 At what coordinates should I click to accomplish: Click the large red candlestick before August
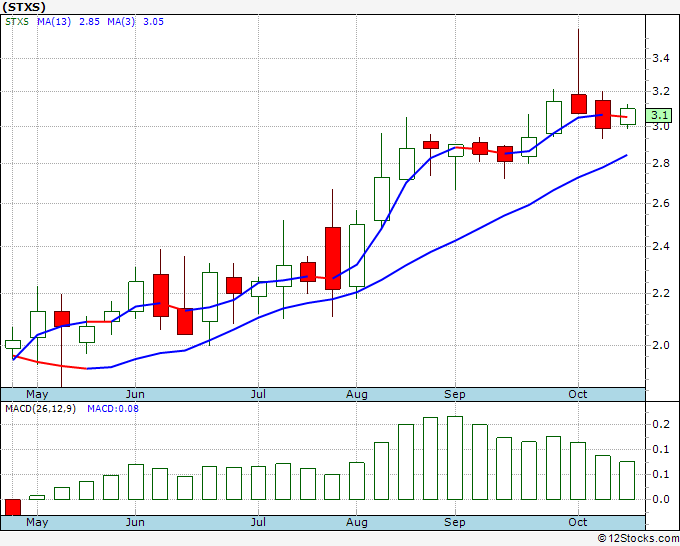click(333, 258)
